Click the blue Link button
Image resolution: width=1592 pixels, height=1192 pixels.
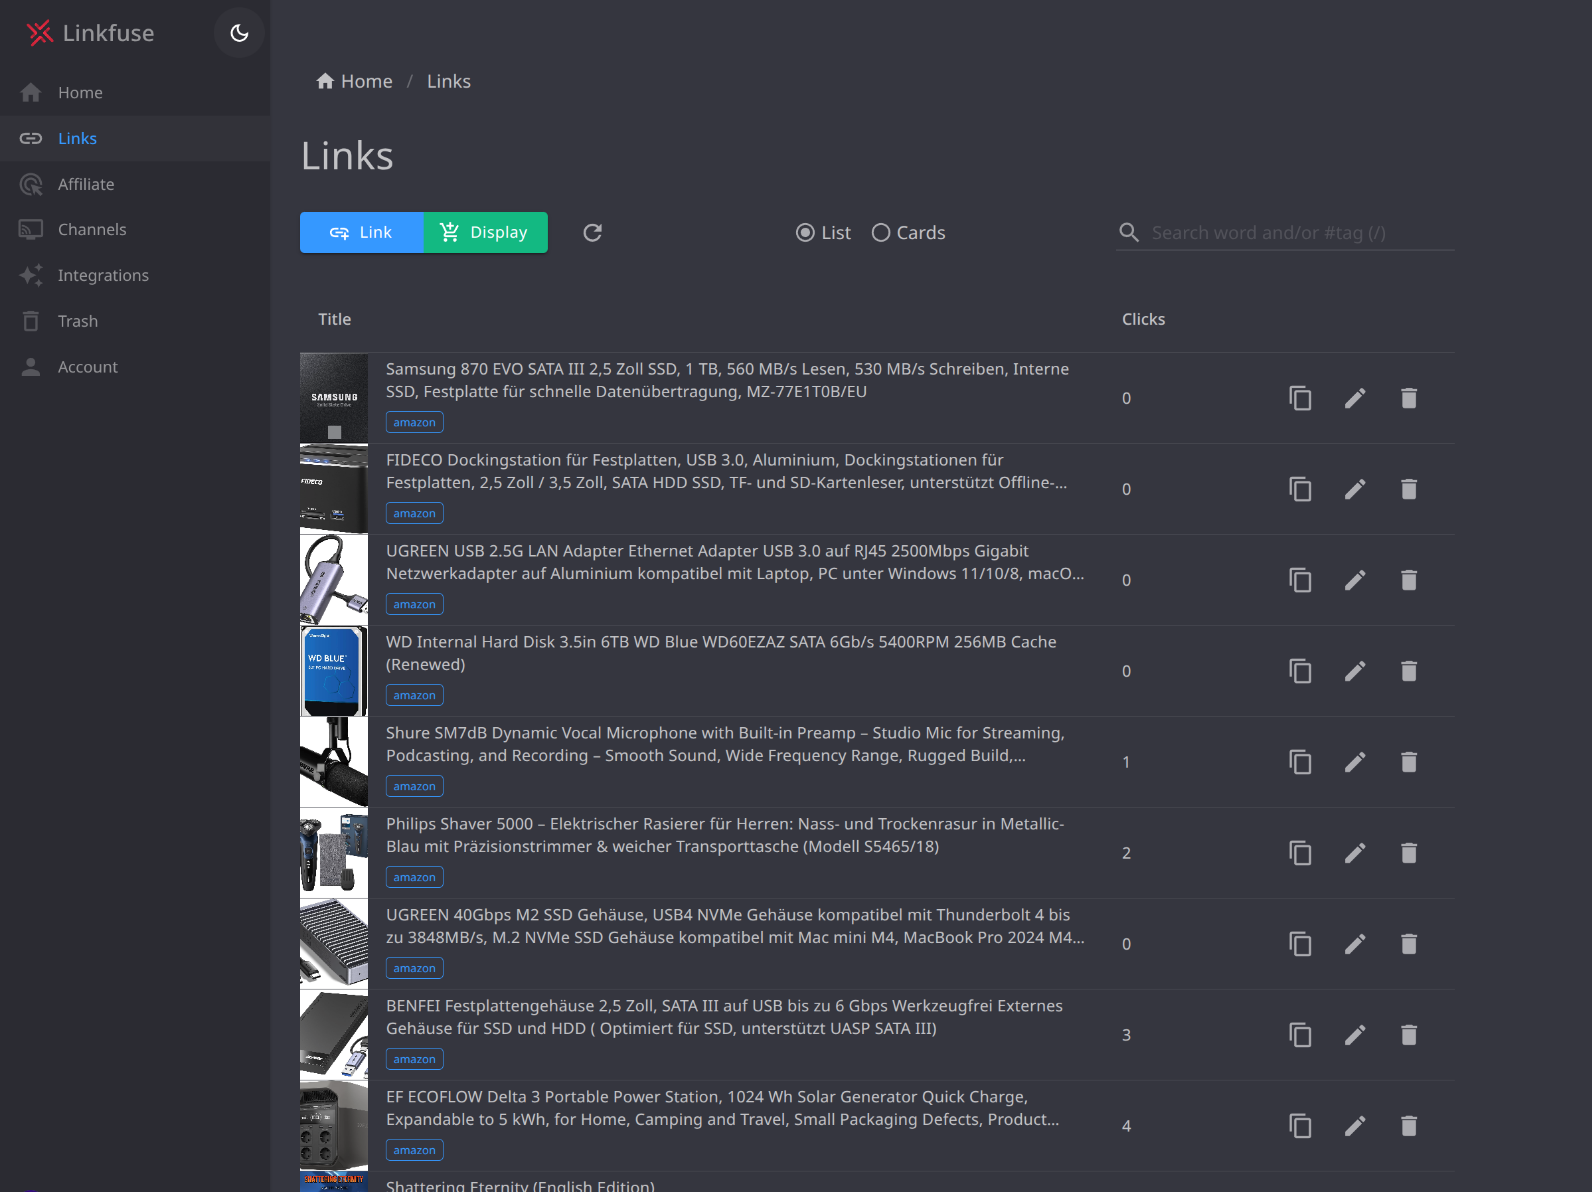pyautogui.click(x=362, y=232)
